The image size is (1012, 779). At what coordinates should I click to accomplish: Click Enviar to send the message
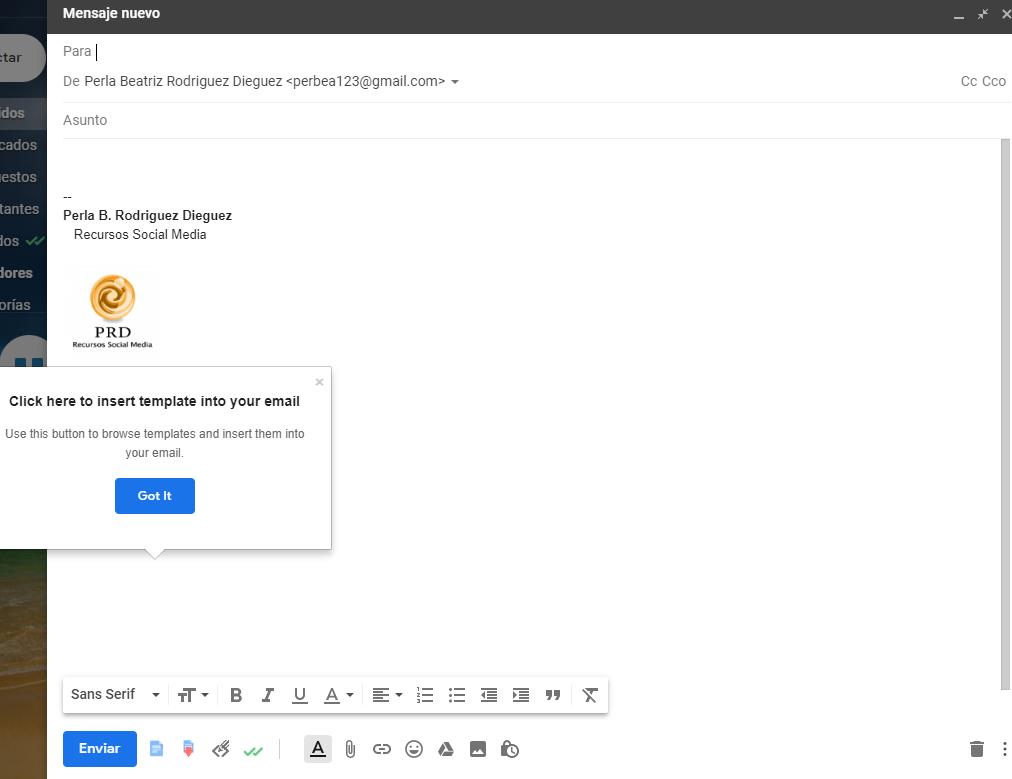click(98, 748)
